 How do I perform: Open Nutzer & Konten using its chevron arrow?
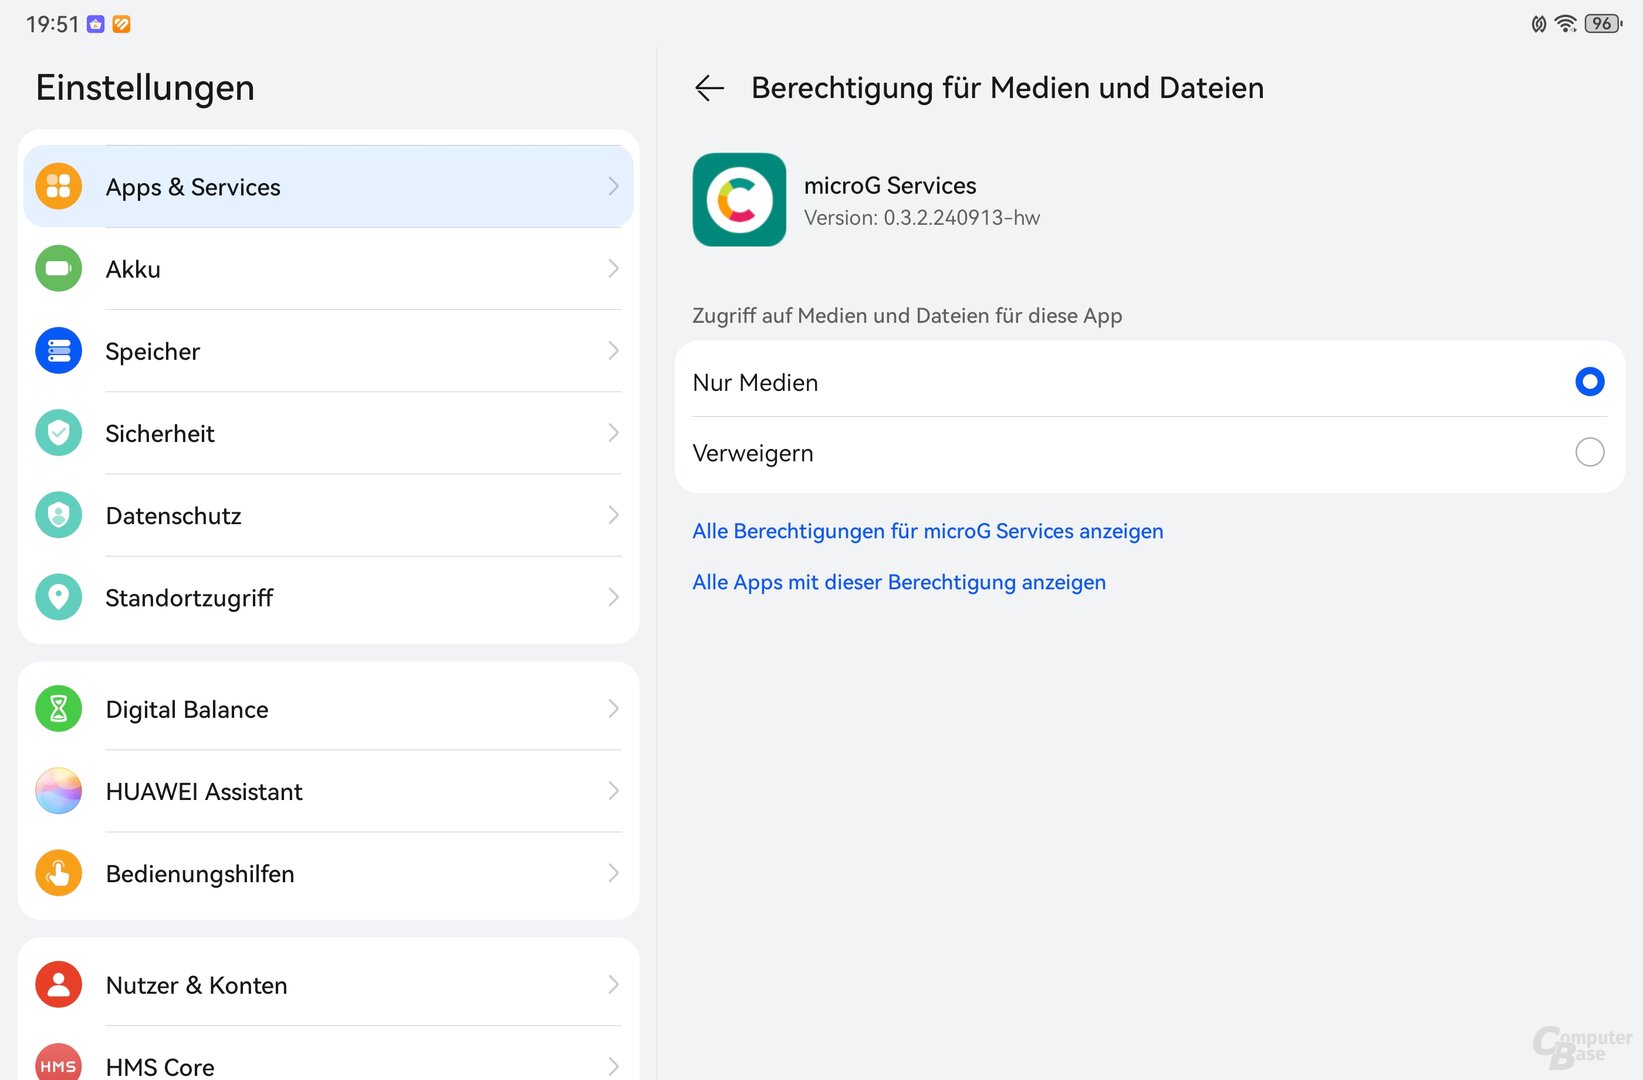pyautogui.click(x=613, y=985)
